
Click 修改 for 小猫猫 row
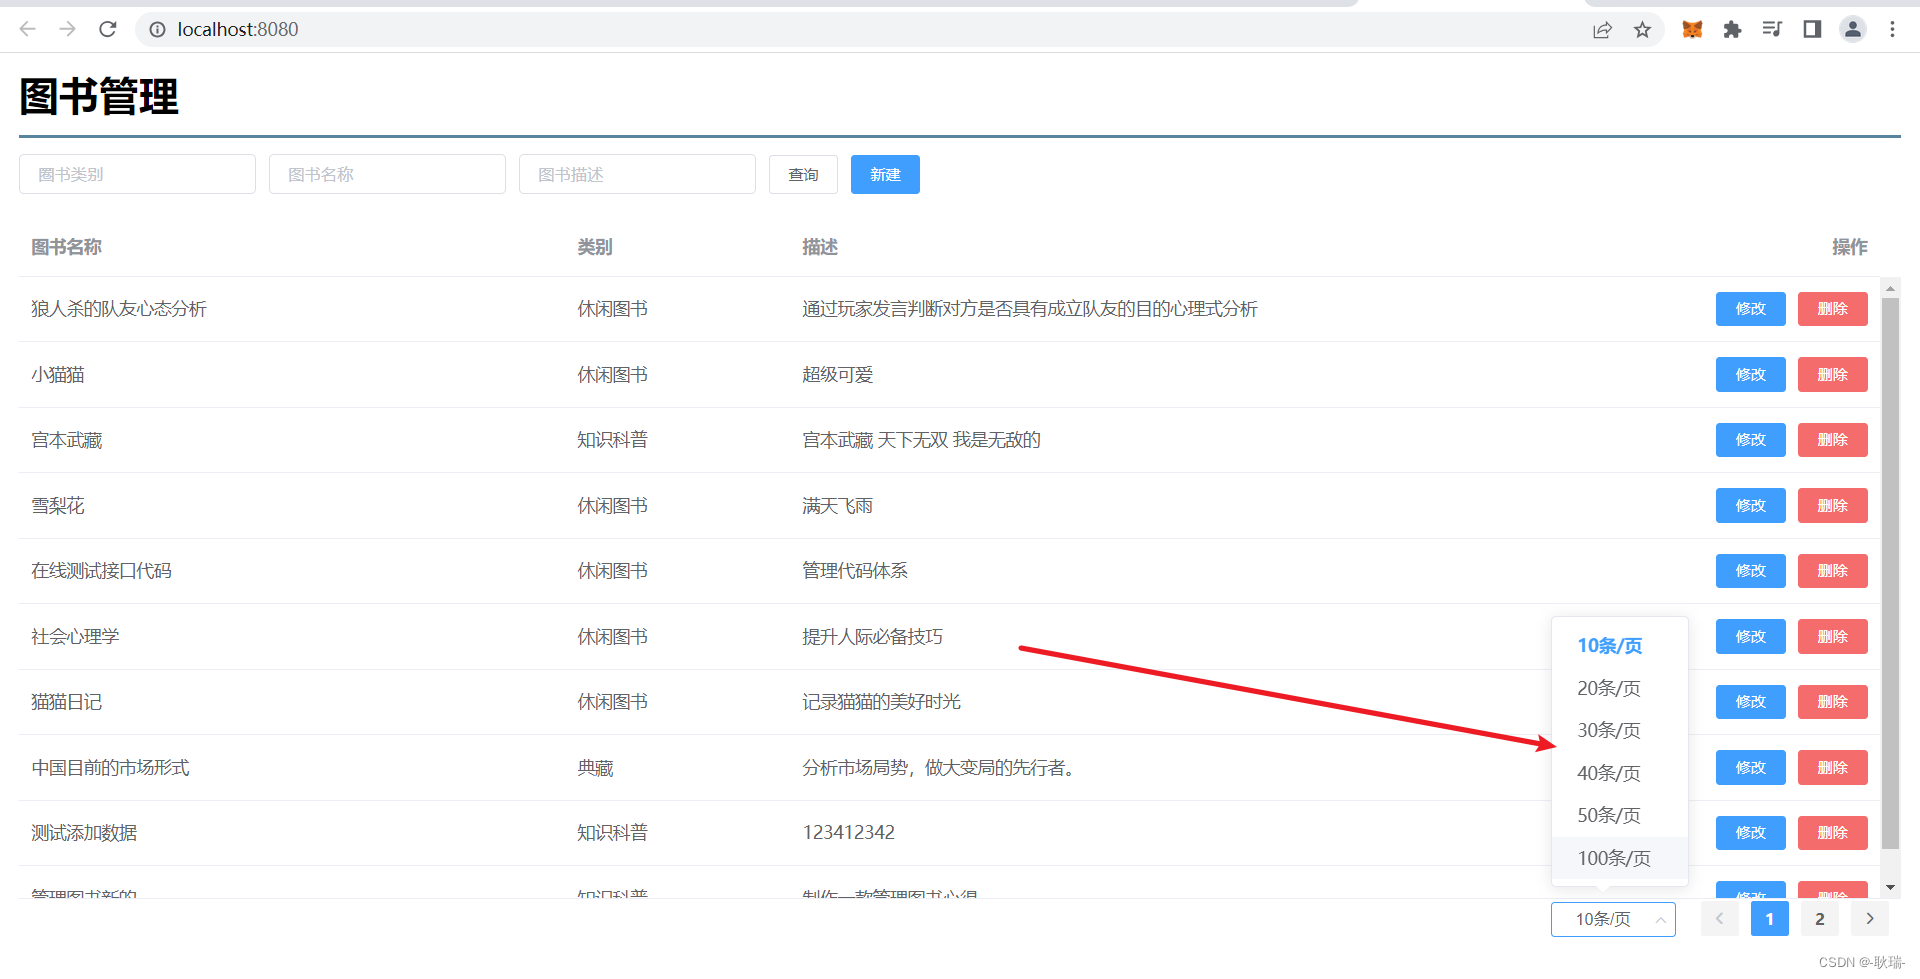[1751, 375]
